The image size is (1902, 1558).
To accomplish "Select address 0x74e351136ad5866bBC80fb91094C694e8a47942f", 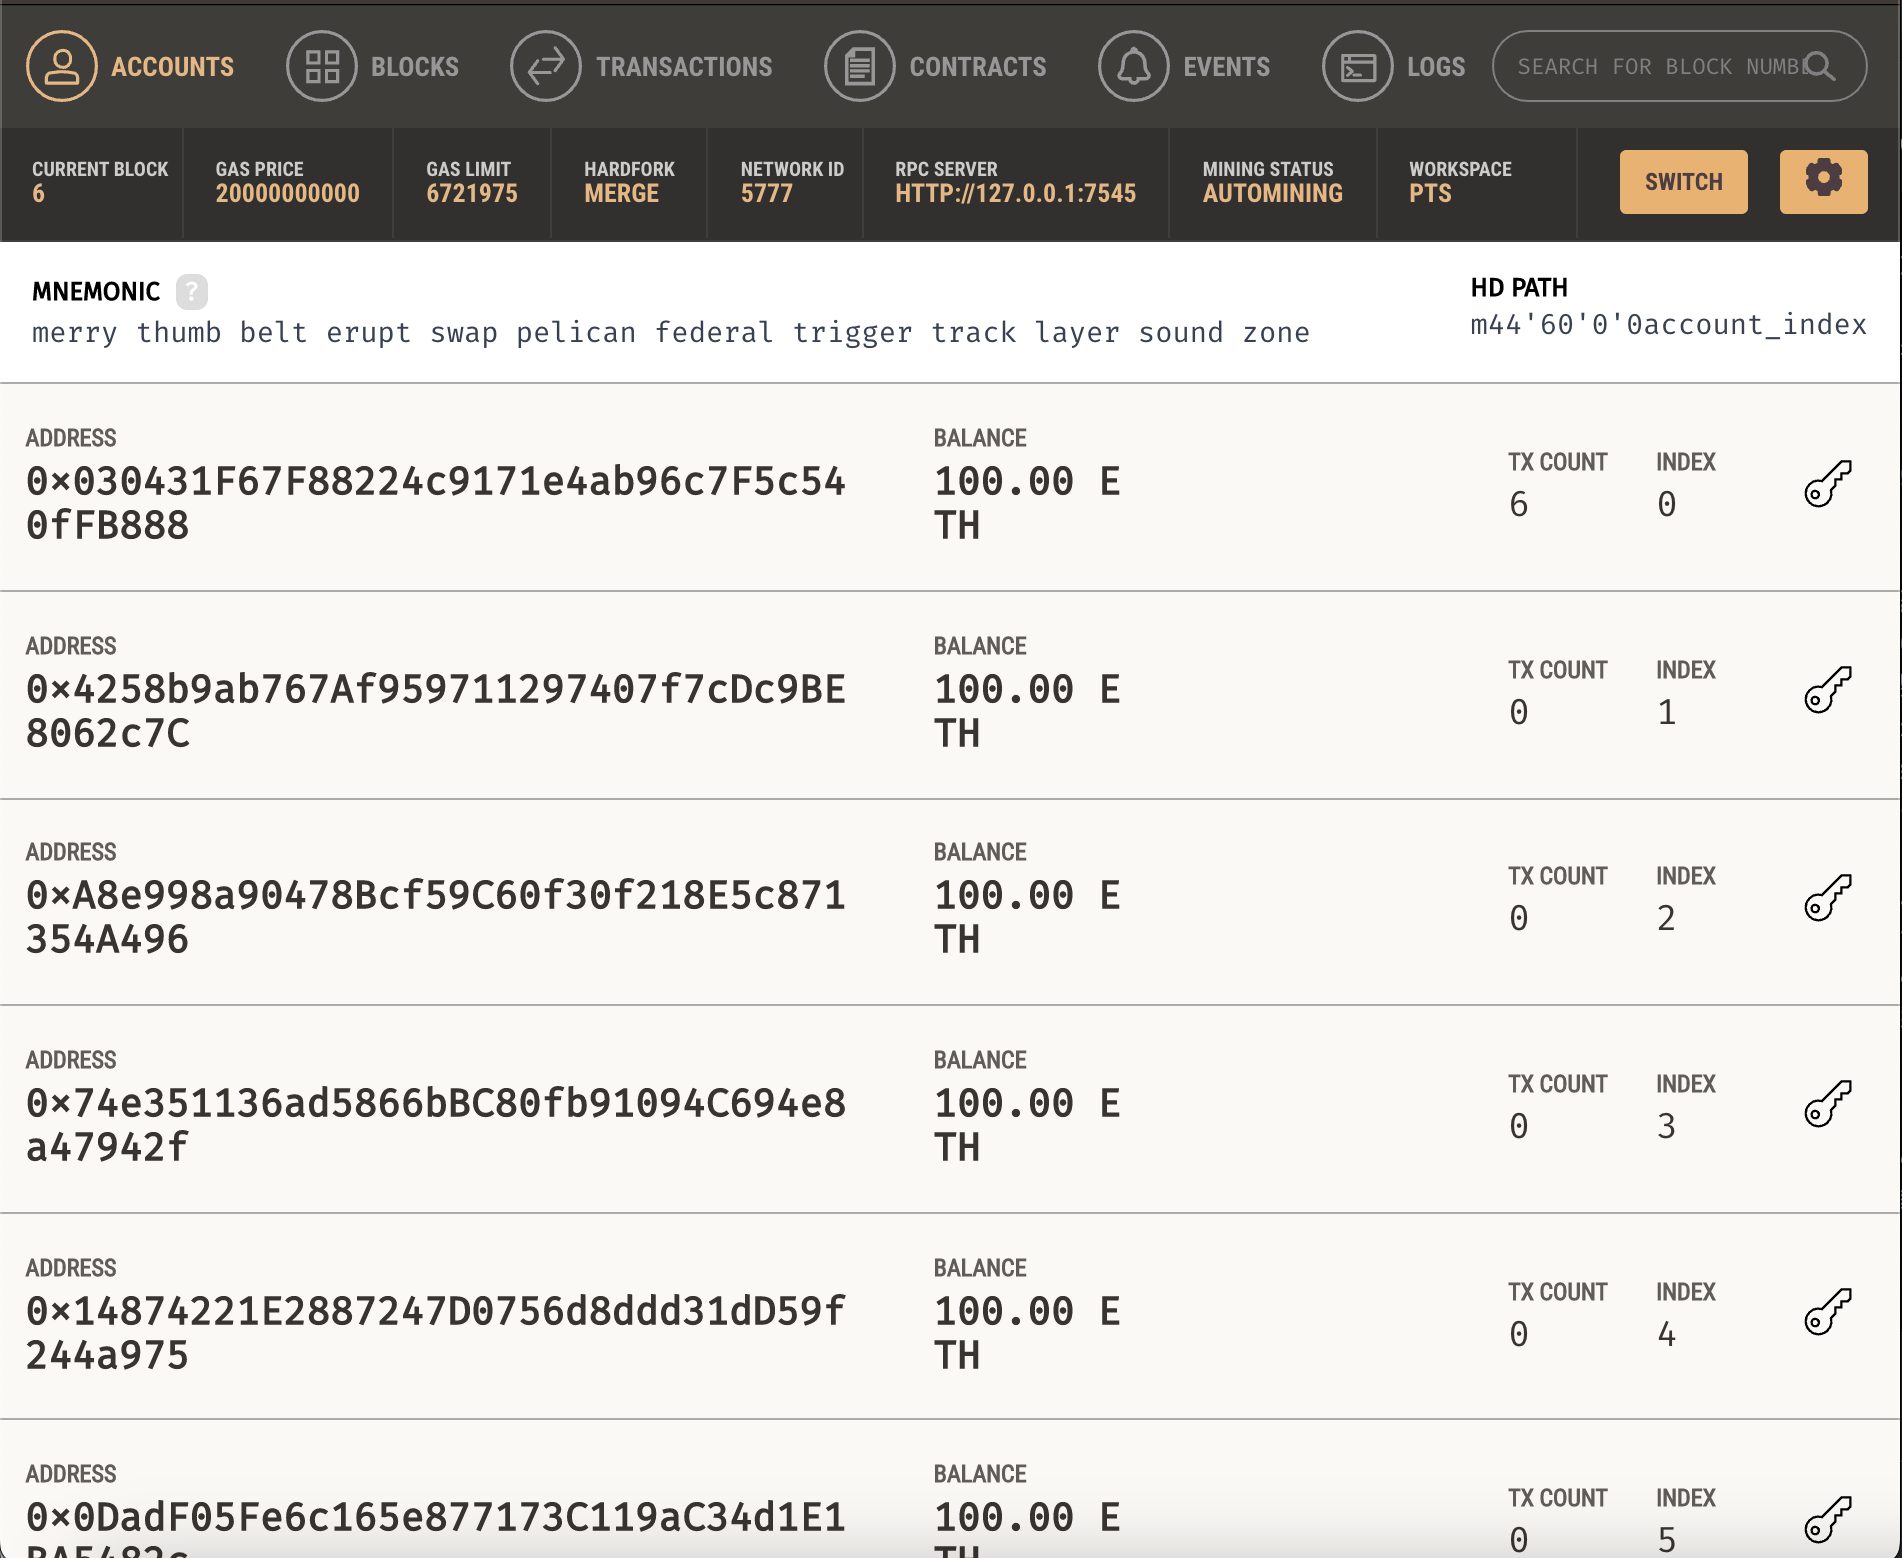I will pyautogui.click(x=436, y=1125).
